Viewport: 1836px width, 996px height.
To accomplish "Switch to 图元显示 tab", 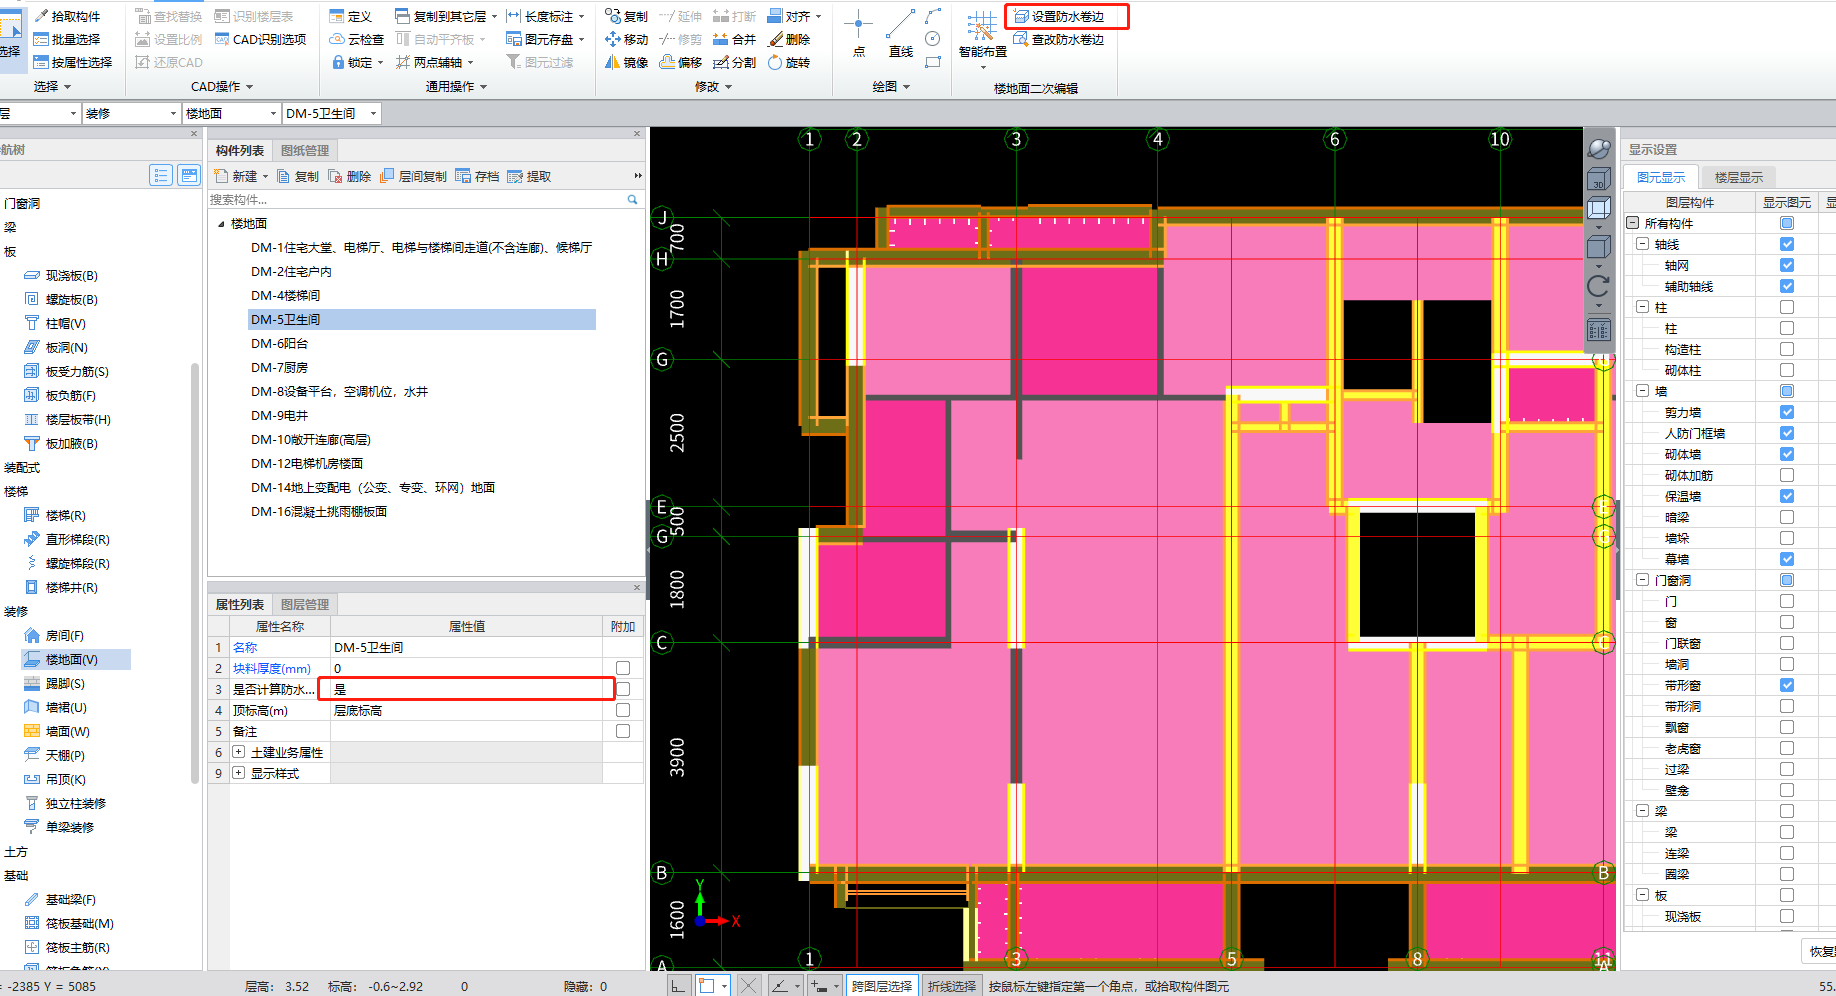I will point(1661,177).
